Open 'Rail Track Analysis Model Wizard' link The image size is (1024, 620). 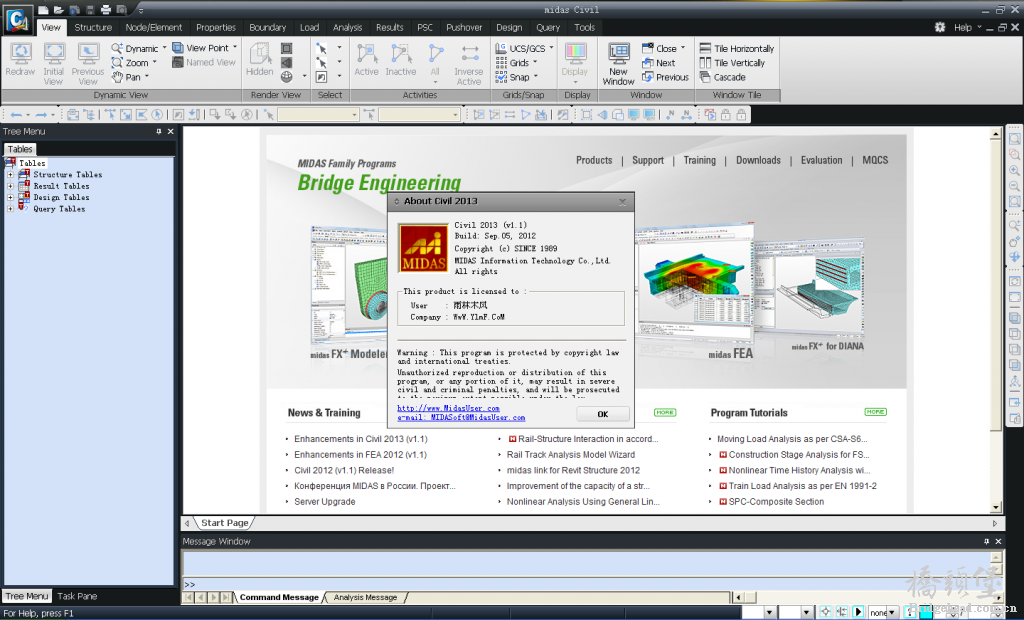(x=571, y=455)
